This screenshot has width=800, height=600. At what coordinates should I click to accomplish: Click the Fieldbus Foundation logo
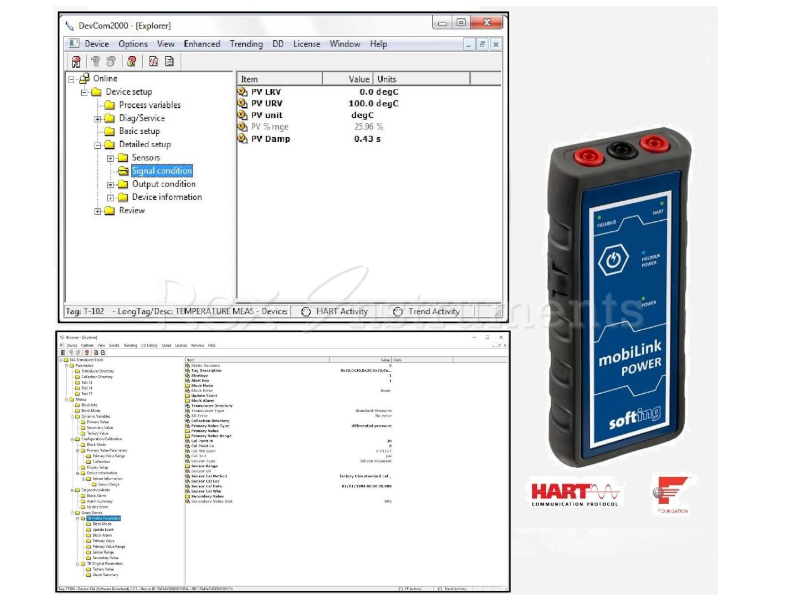point(671,494)
